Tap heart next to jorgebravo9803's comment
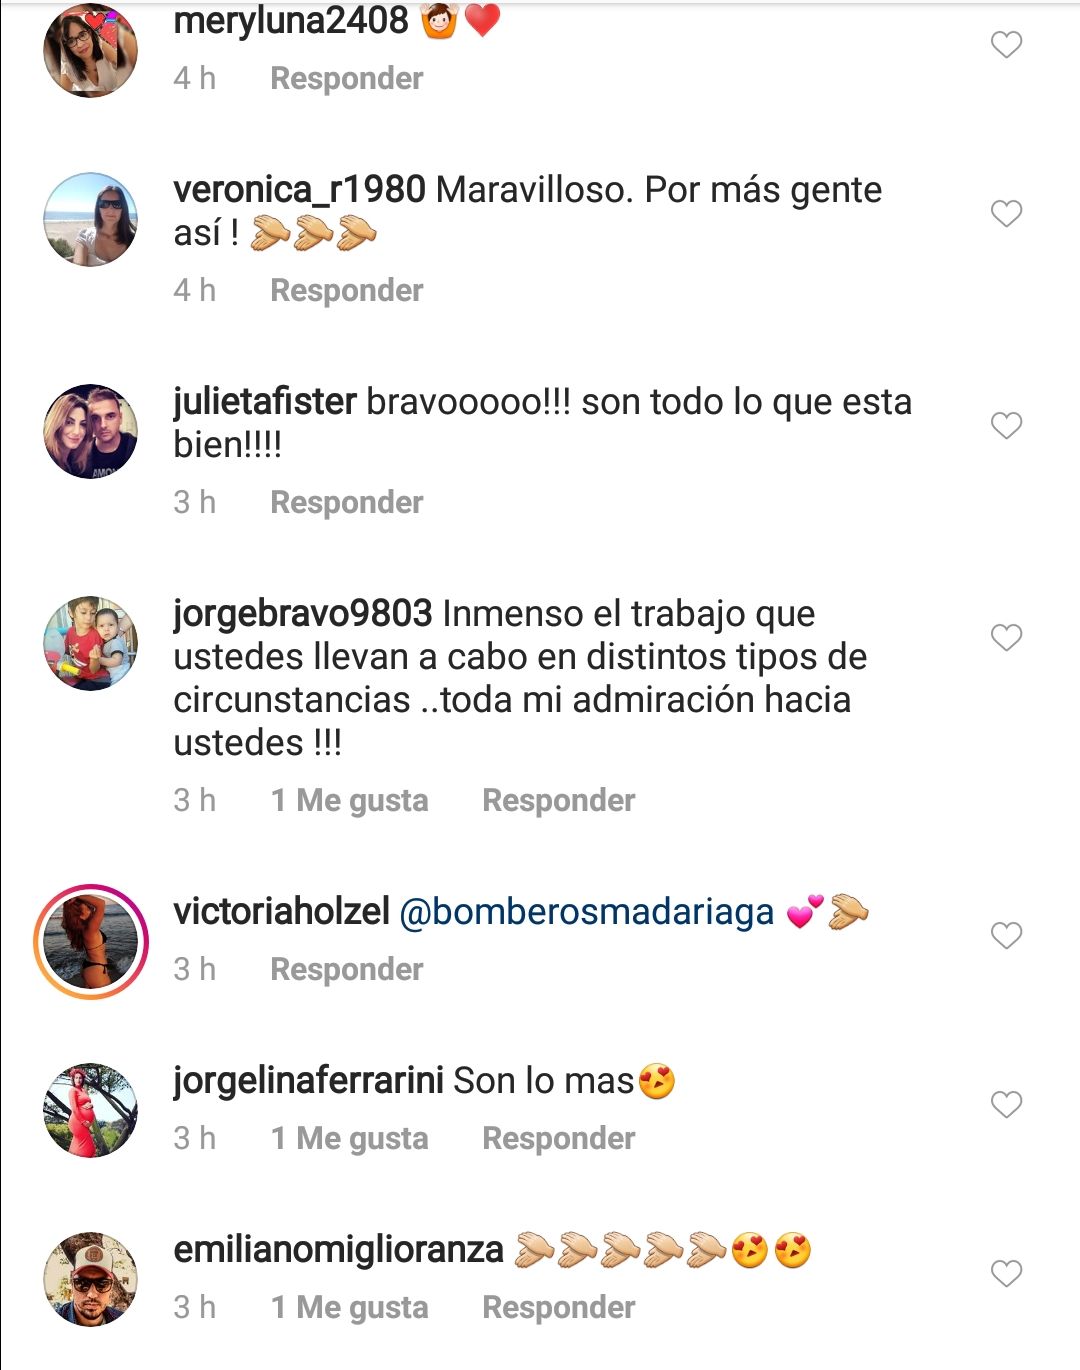1080x1370 pixels. pos(1006,637)
